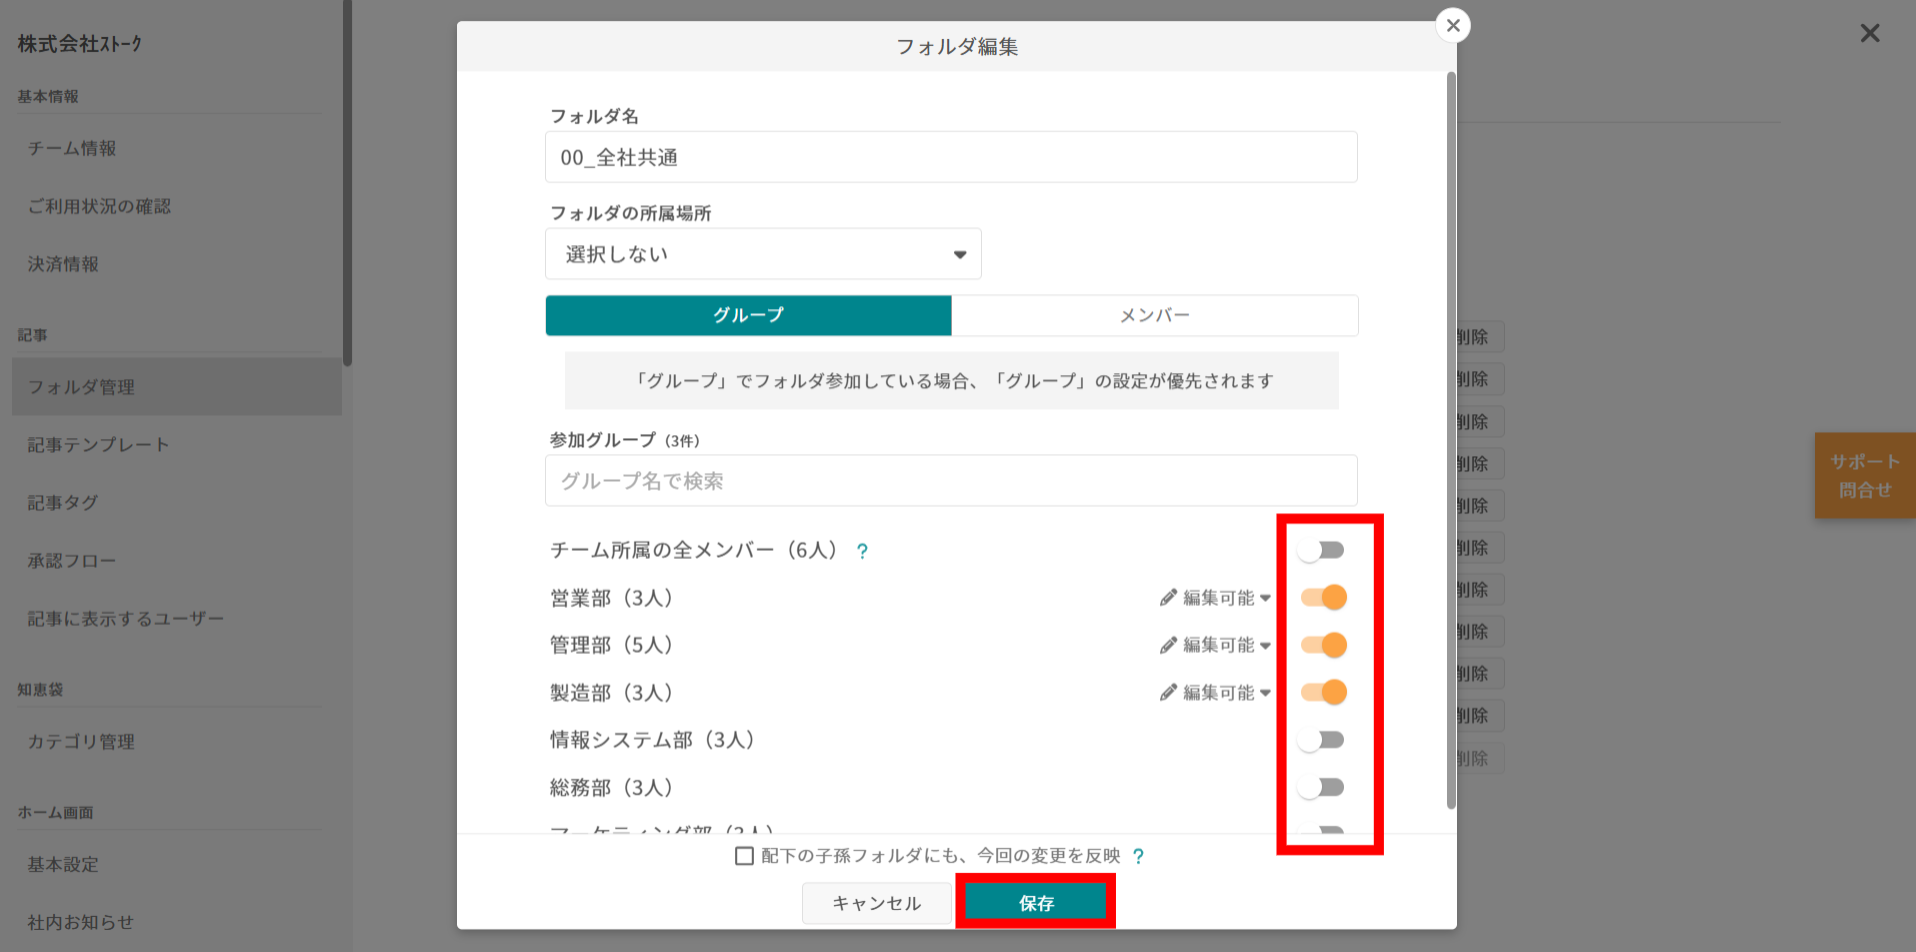1916x952 pixels.
Task: Close the settings page with the large X
Action: 1870,33
